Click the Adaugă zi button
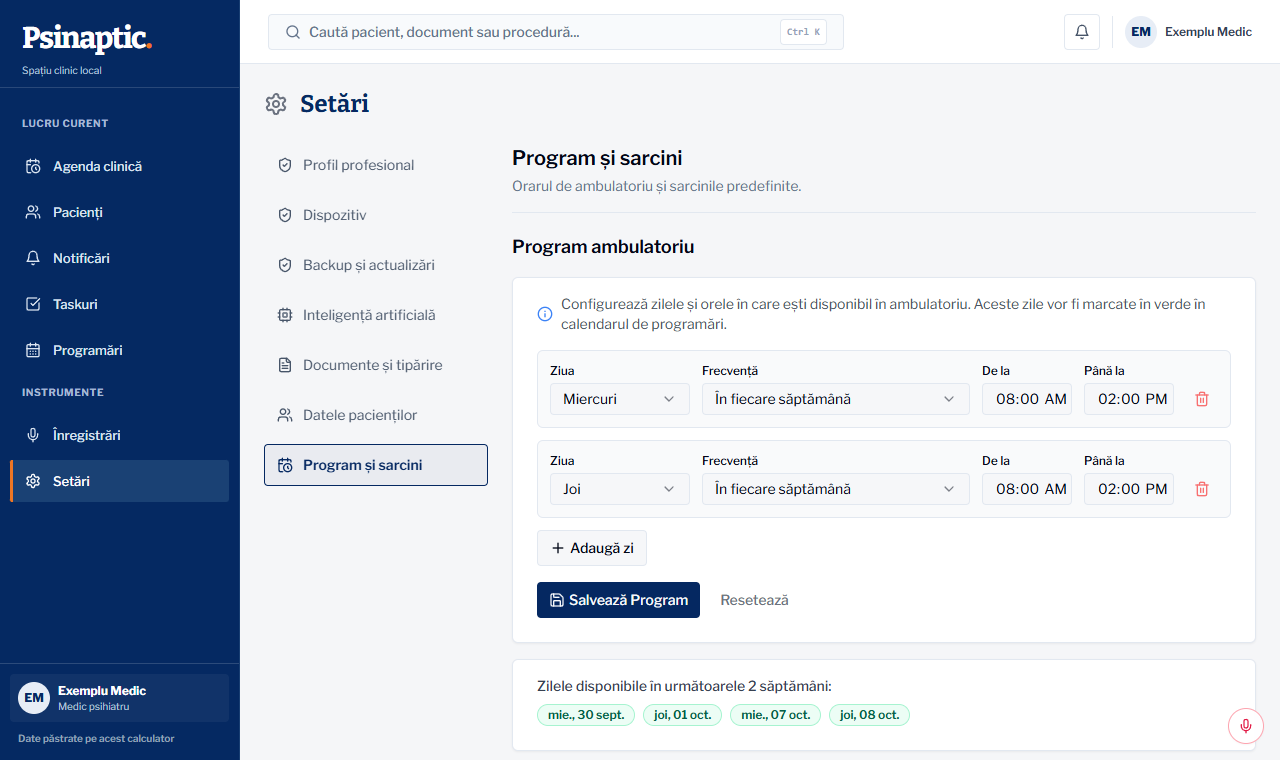 [592, 548]
